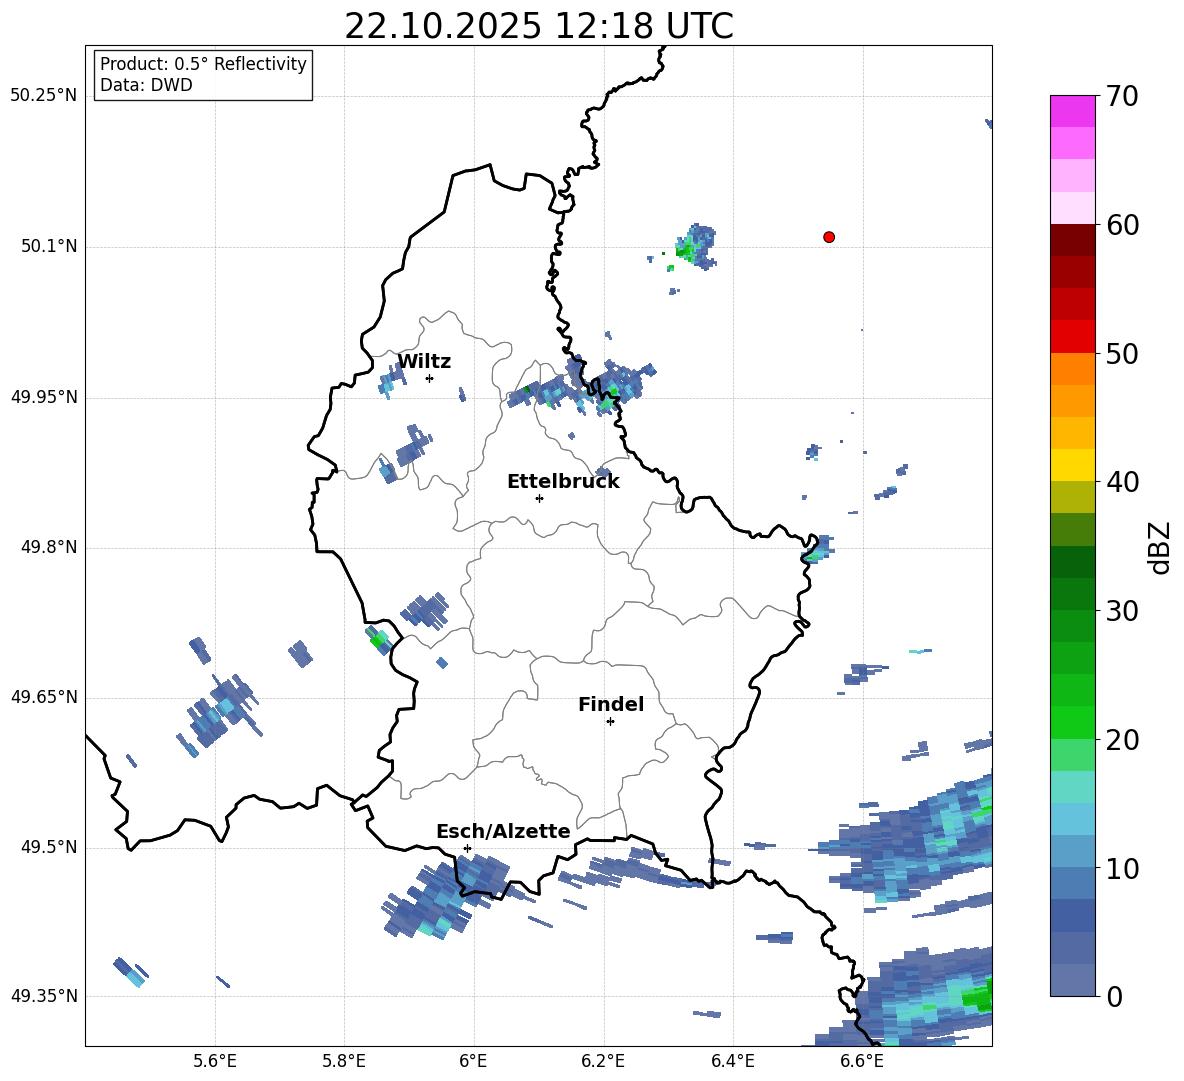Click the Product: 0.5° Reflectivity text

tap(203, 64)
